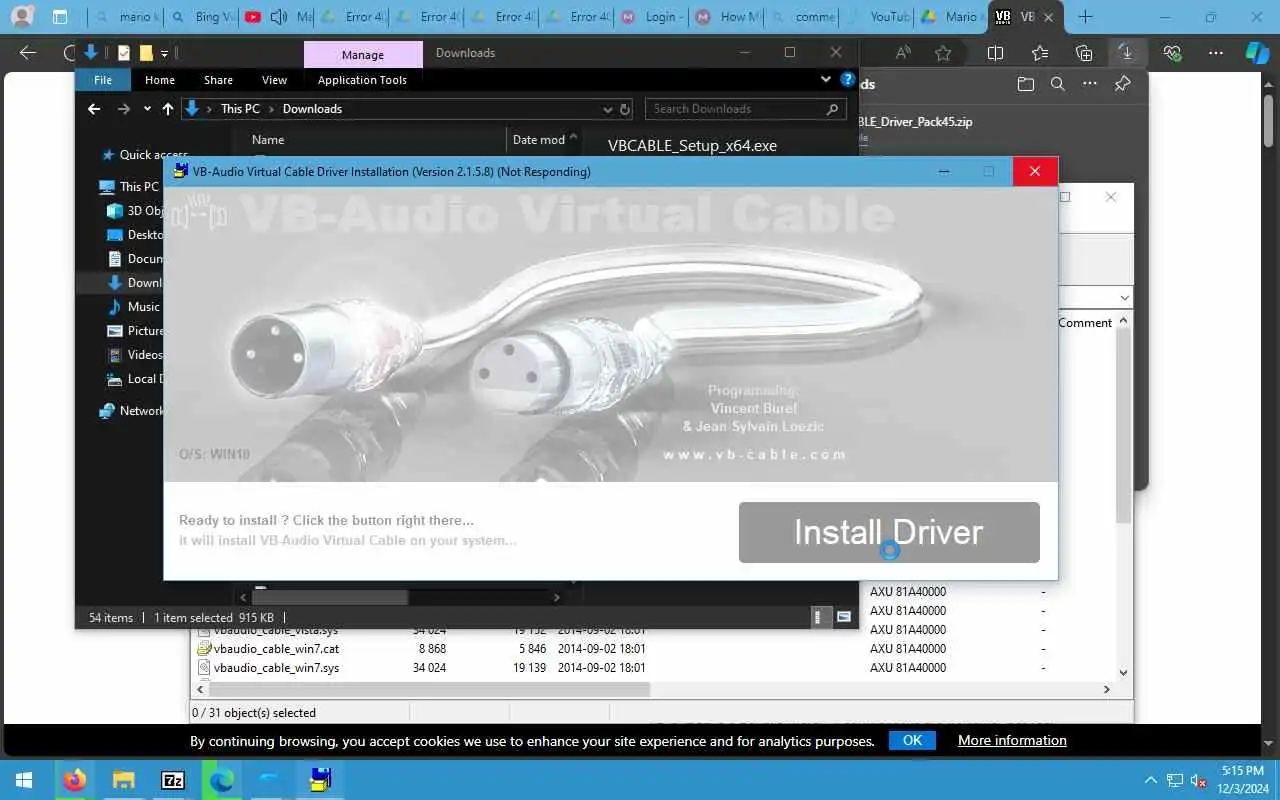Viewport: 1280px width, 800px height.
Task: Pin the Edge downloads panel
Action: 1122,85
